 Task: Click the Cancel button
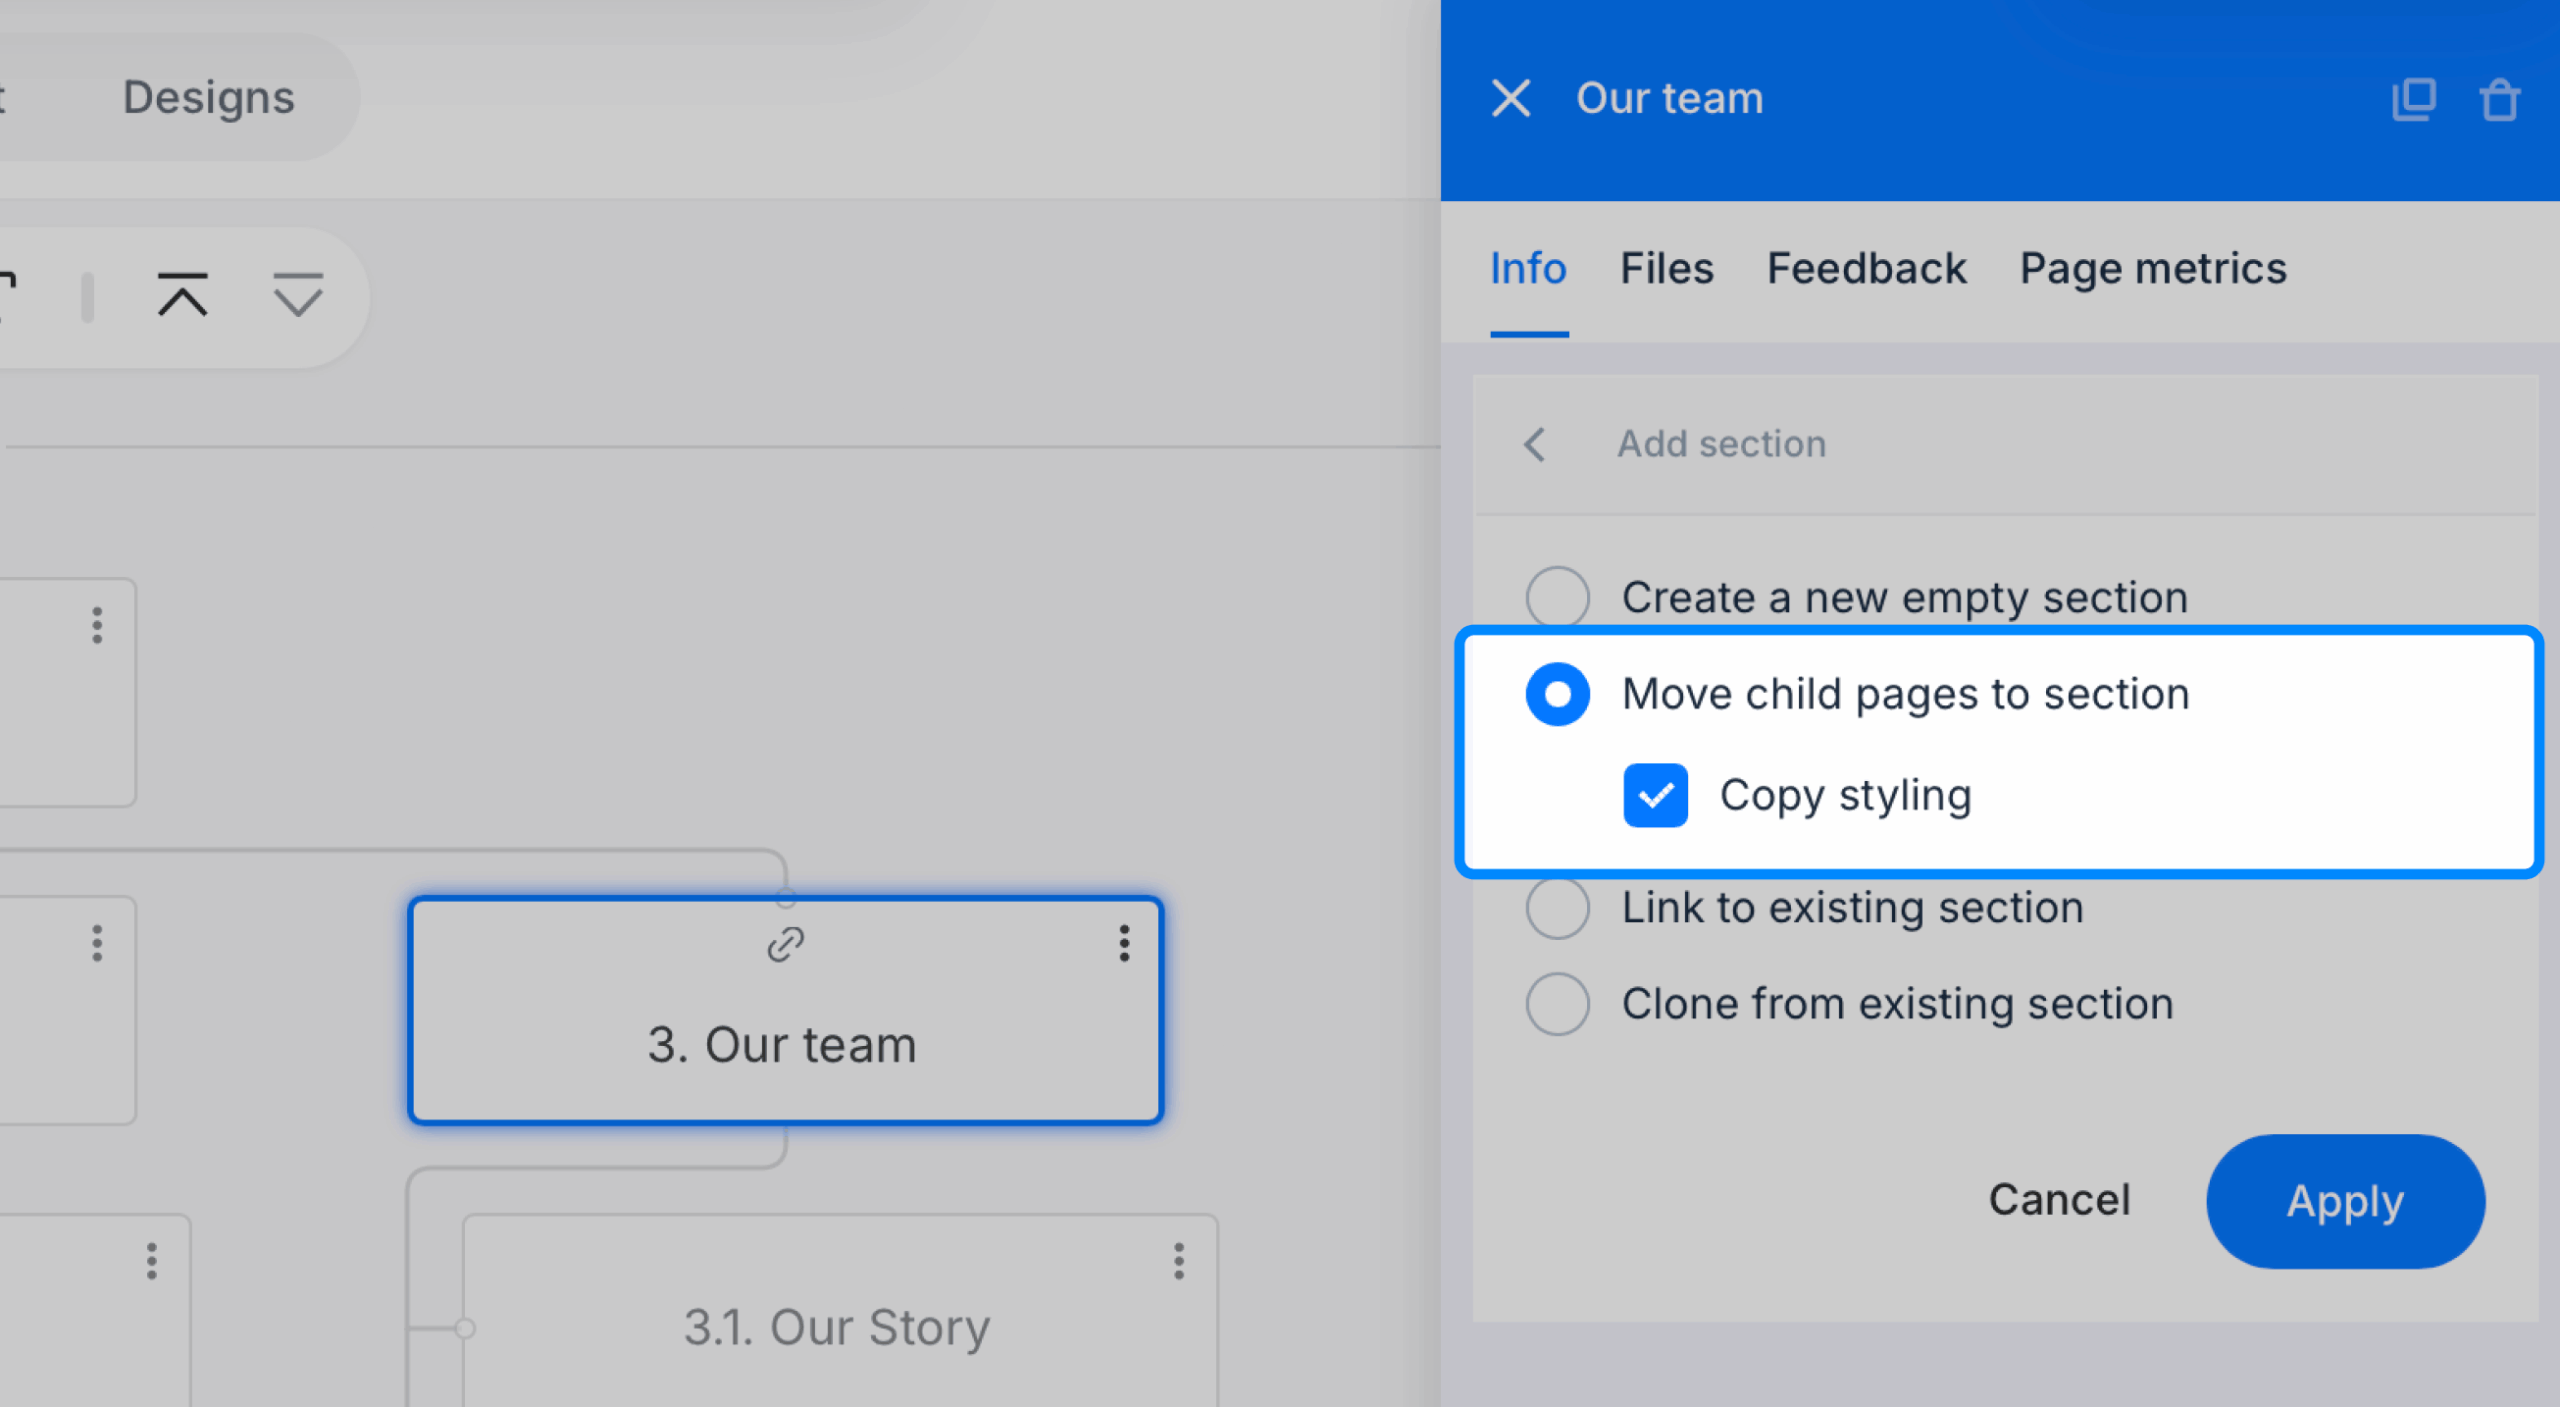click(2059, 1199)
